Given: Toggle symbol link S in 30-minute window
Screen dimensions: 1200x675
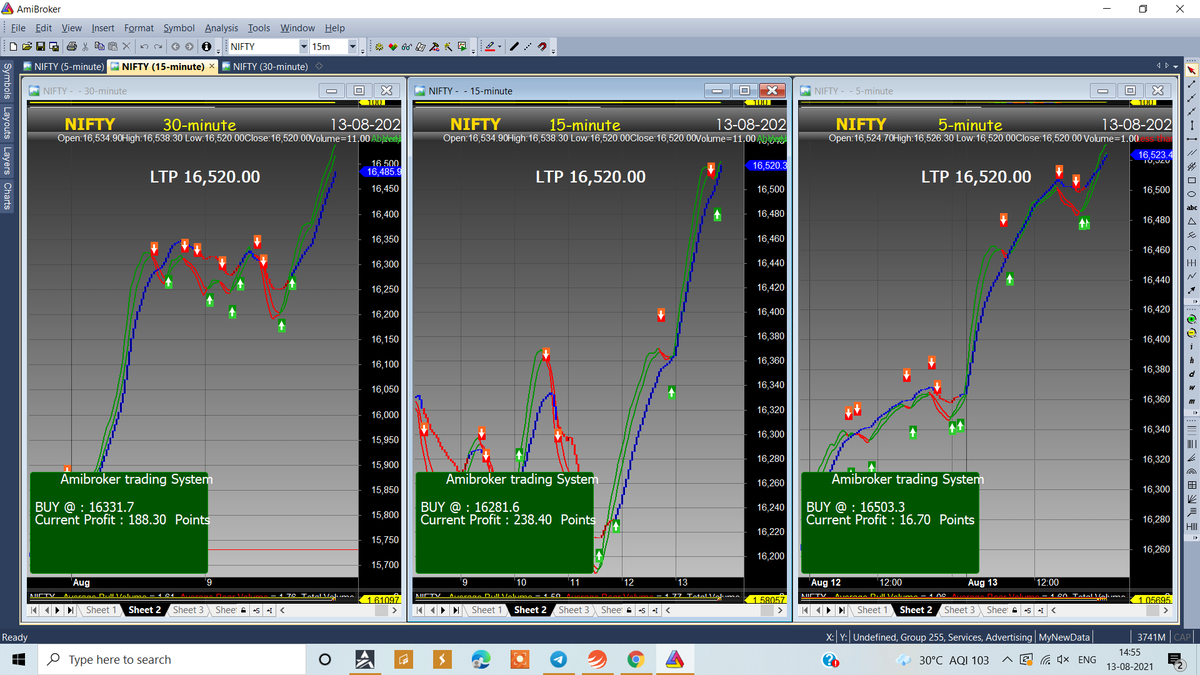Looking at the screenshot, I should click(257, 610).
